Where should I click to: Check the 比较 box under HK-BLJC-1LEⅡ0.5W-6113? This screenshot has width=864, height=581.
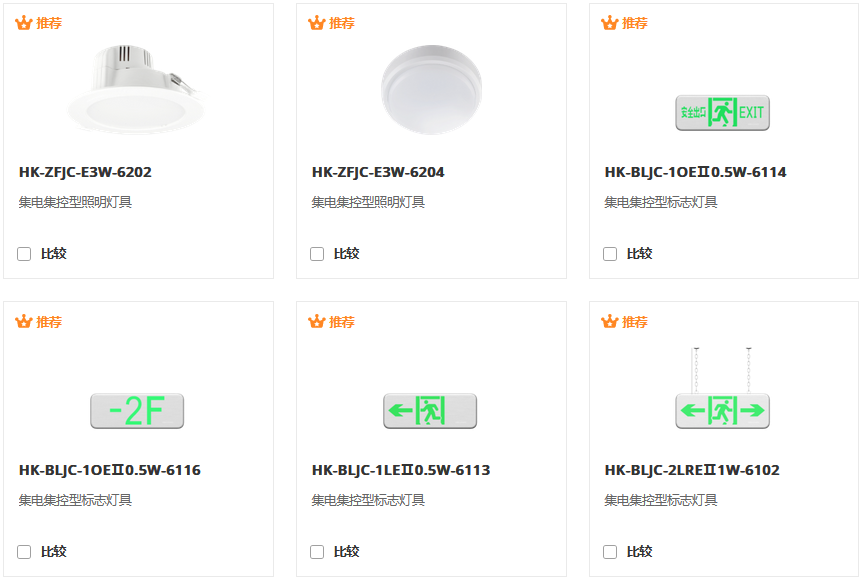pos(317,551)
